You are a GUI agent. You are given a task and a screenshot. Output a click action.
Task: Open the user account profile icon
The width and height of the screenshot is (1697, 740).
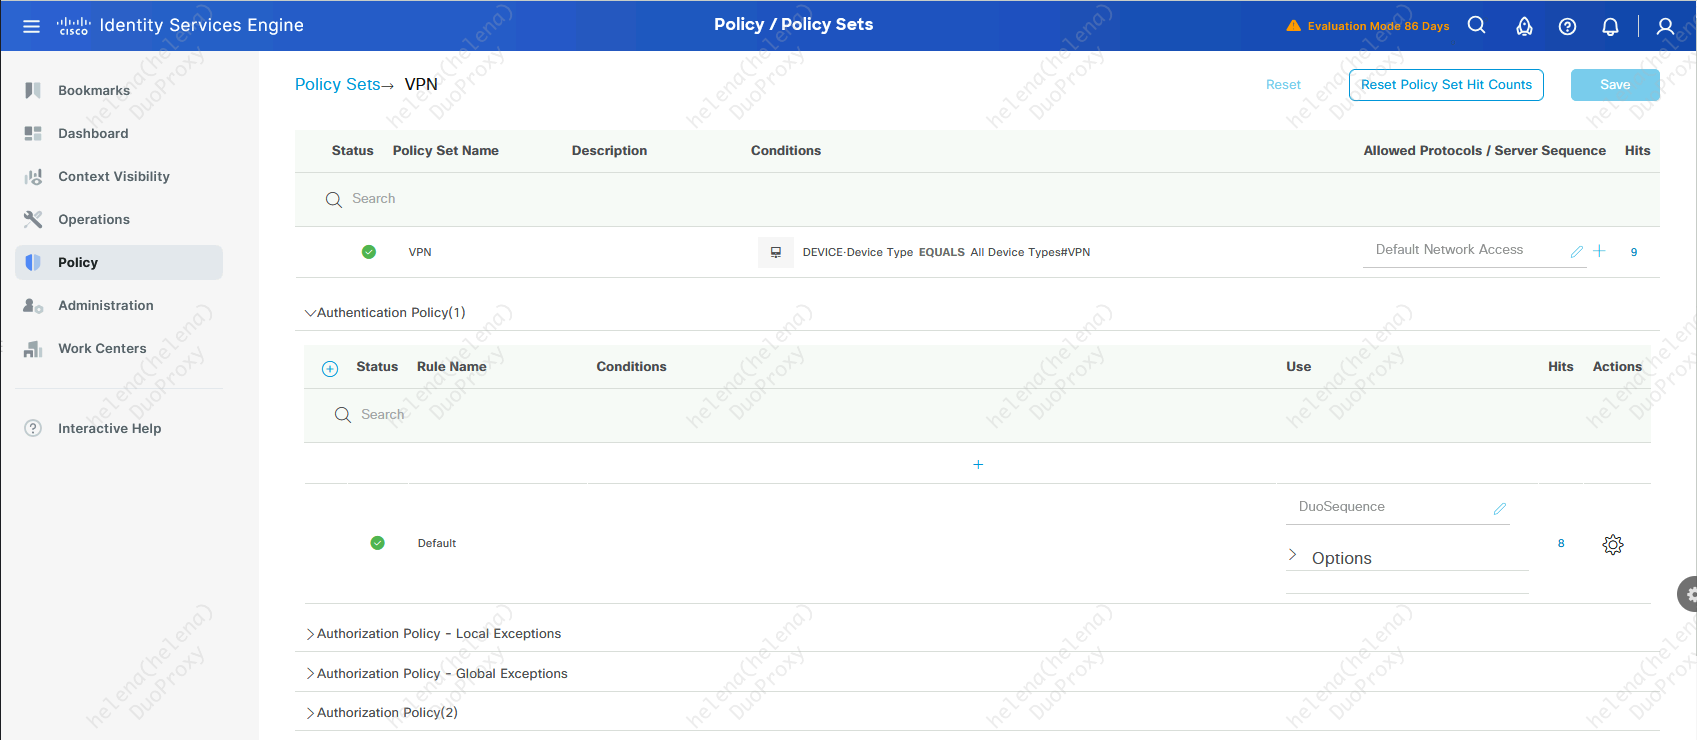[1665, 27]
